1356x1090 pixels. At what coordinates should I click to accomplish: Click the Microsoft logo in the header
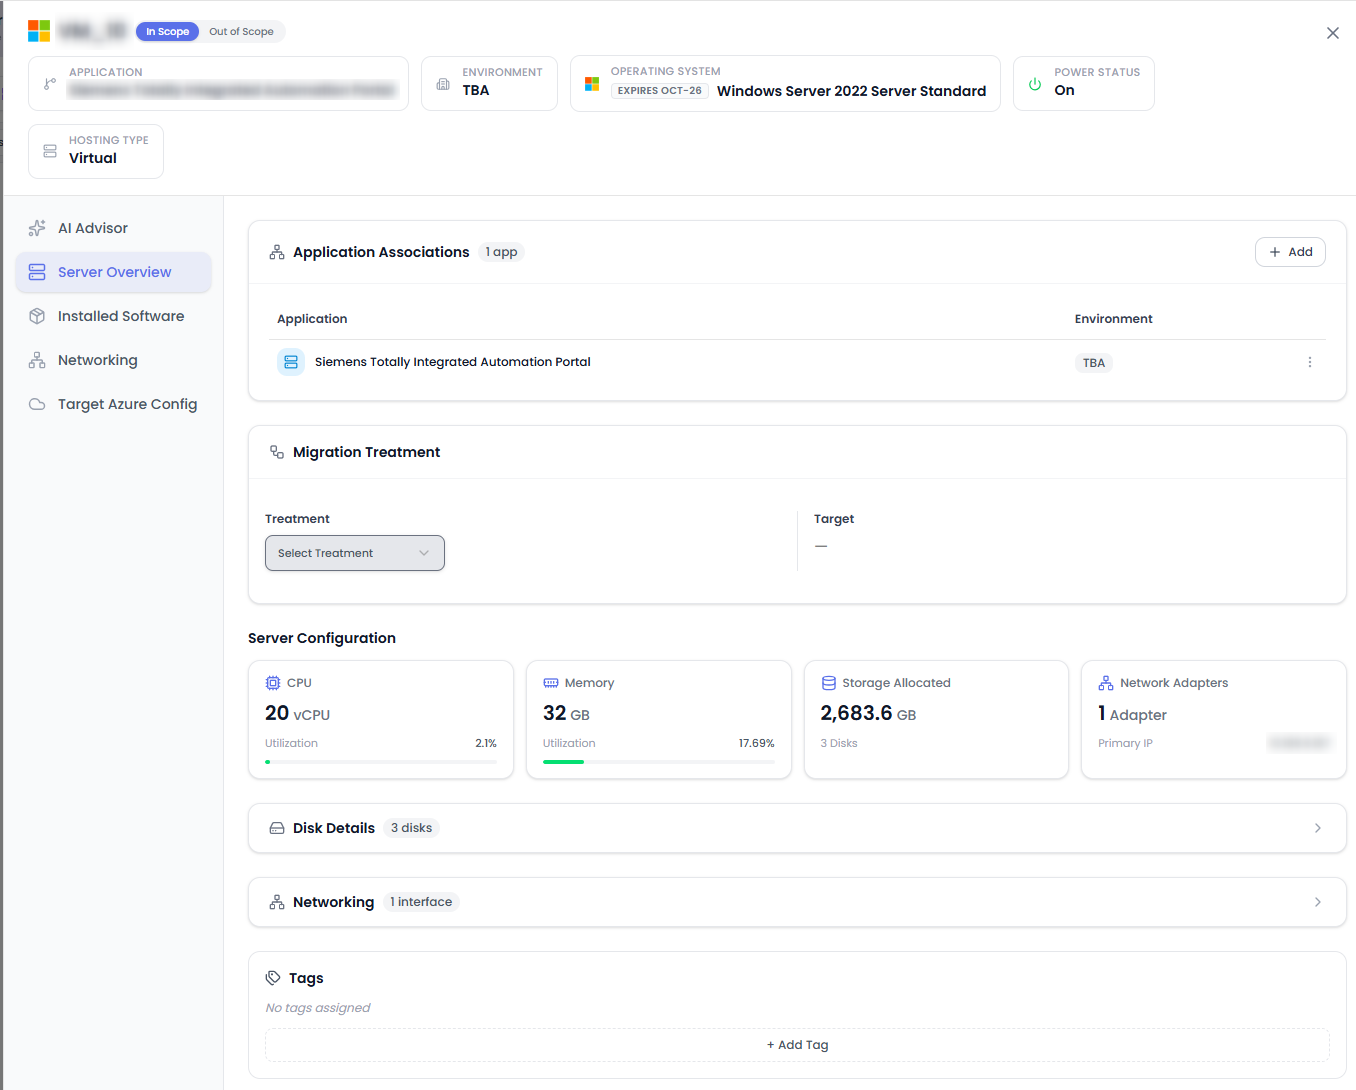[39, 31]
